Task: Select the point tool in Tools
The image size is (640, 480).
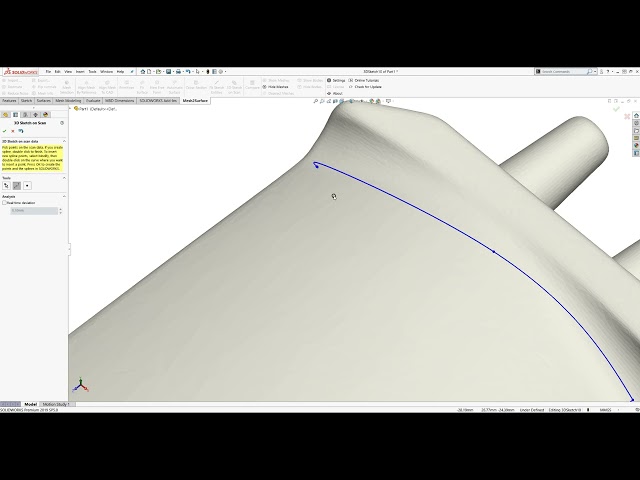Action: pyautogui.click(x=27, y=186)
